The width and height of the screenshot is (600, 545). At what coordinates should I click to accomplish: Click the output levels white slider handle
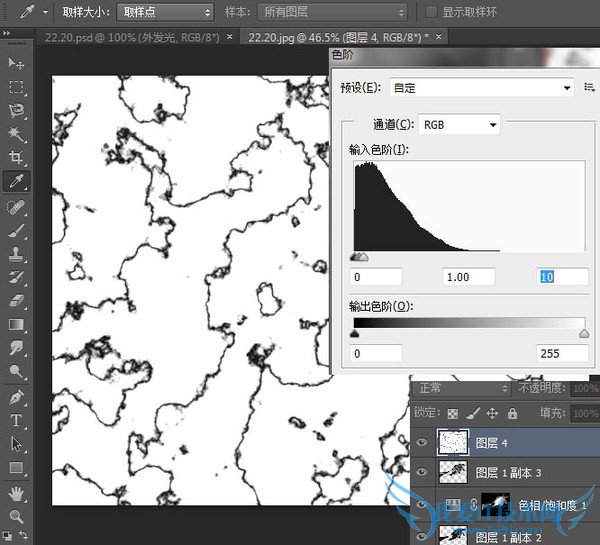[x=584, y=335]
